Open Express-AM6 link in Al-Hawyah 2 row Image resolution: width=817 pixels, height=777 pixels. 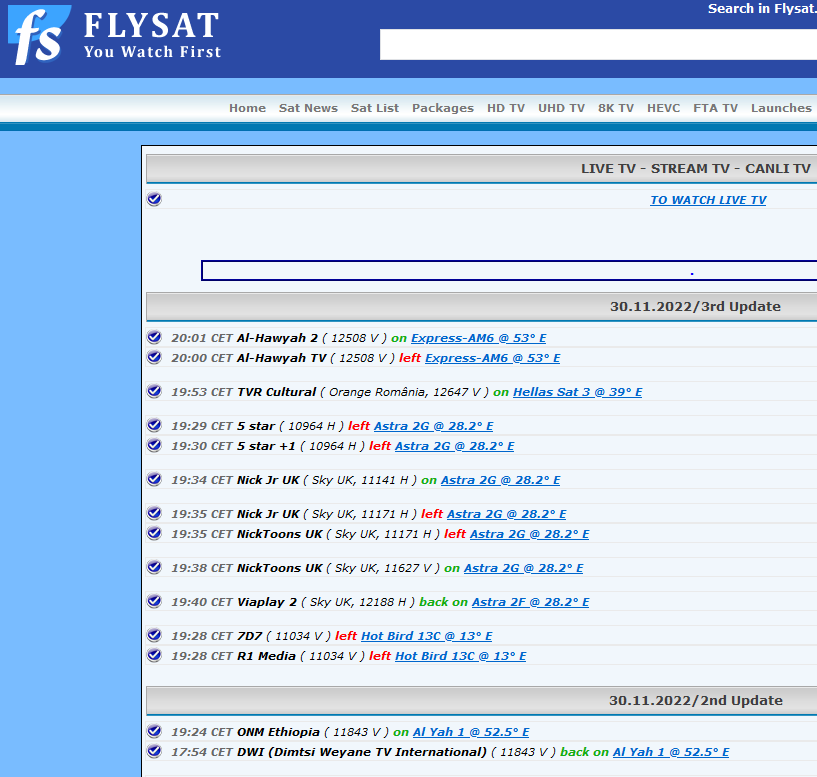(479, 338)
